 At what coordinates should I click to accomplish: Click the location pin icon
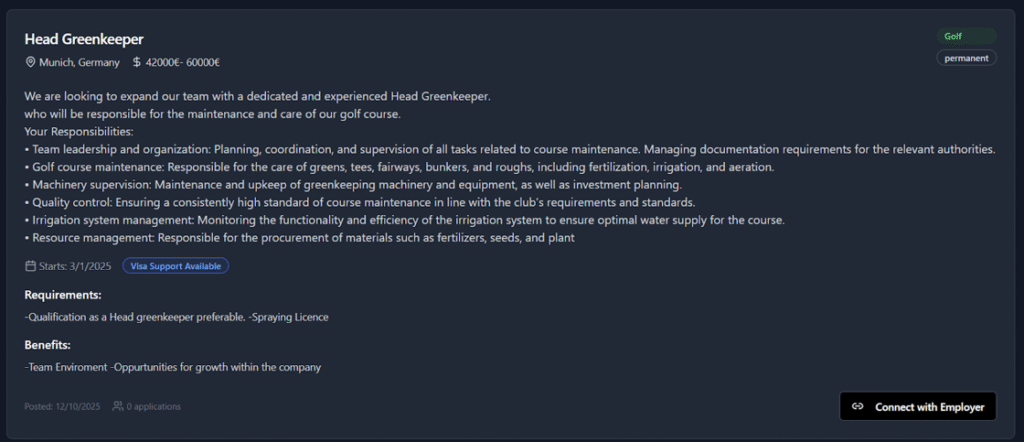click(31, 63)
